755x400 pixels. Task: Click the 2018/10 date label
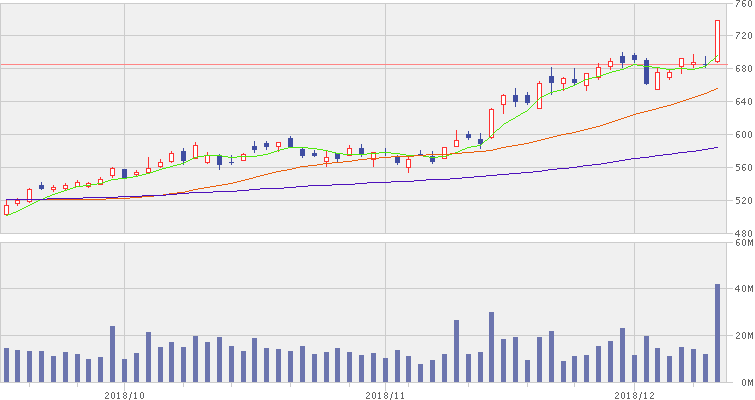tap(124, 393)
